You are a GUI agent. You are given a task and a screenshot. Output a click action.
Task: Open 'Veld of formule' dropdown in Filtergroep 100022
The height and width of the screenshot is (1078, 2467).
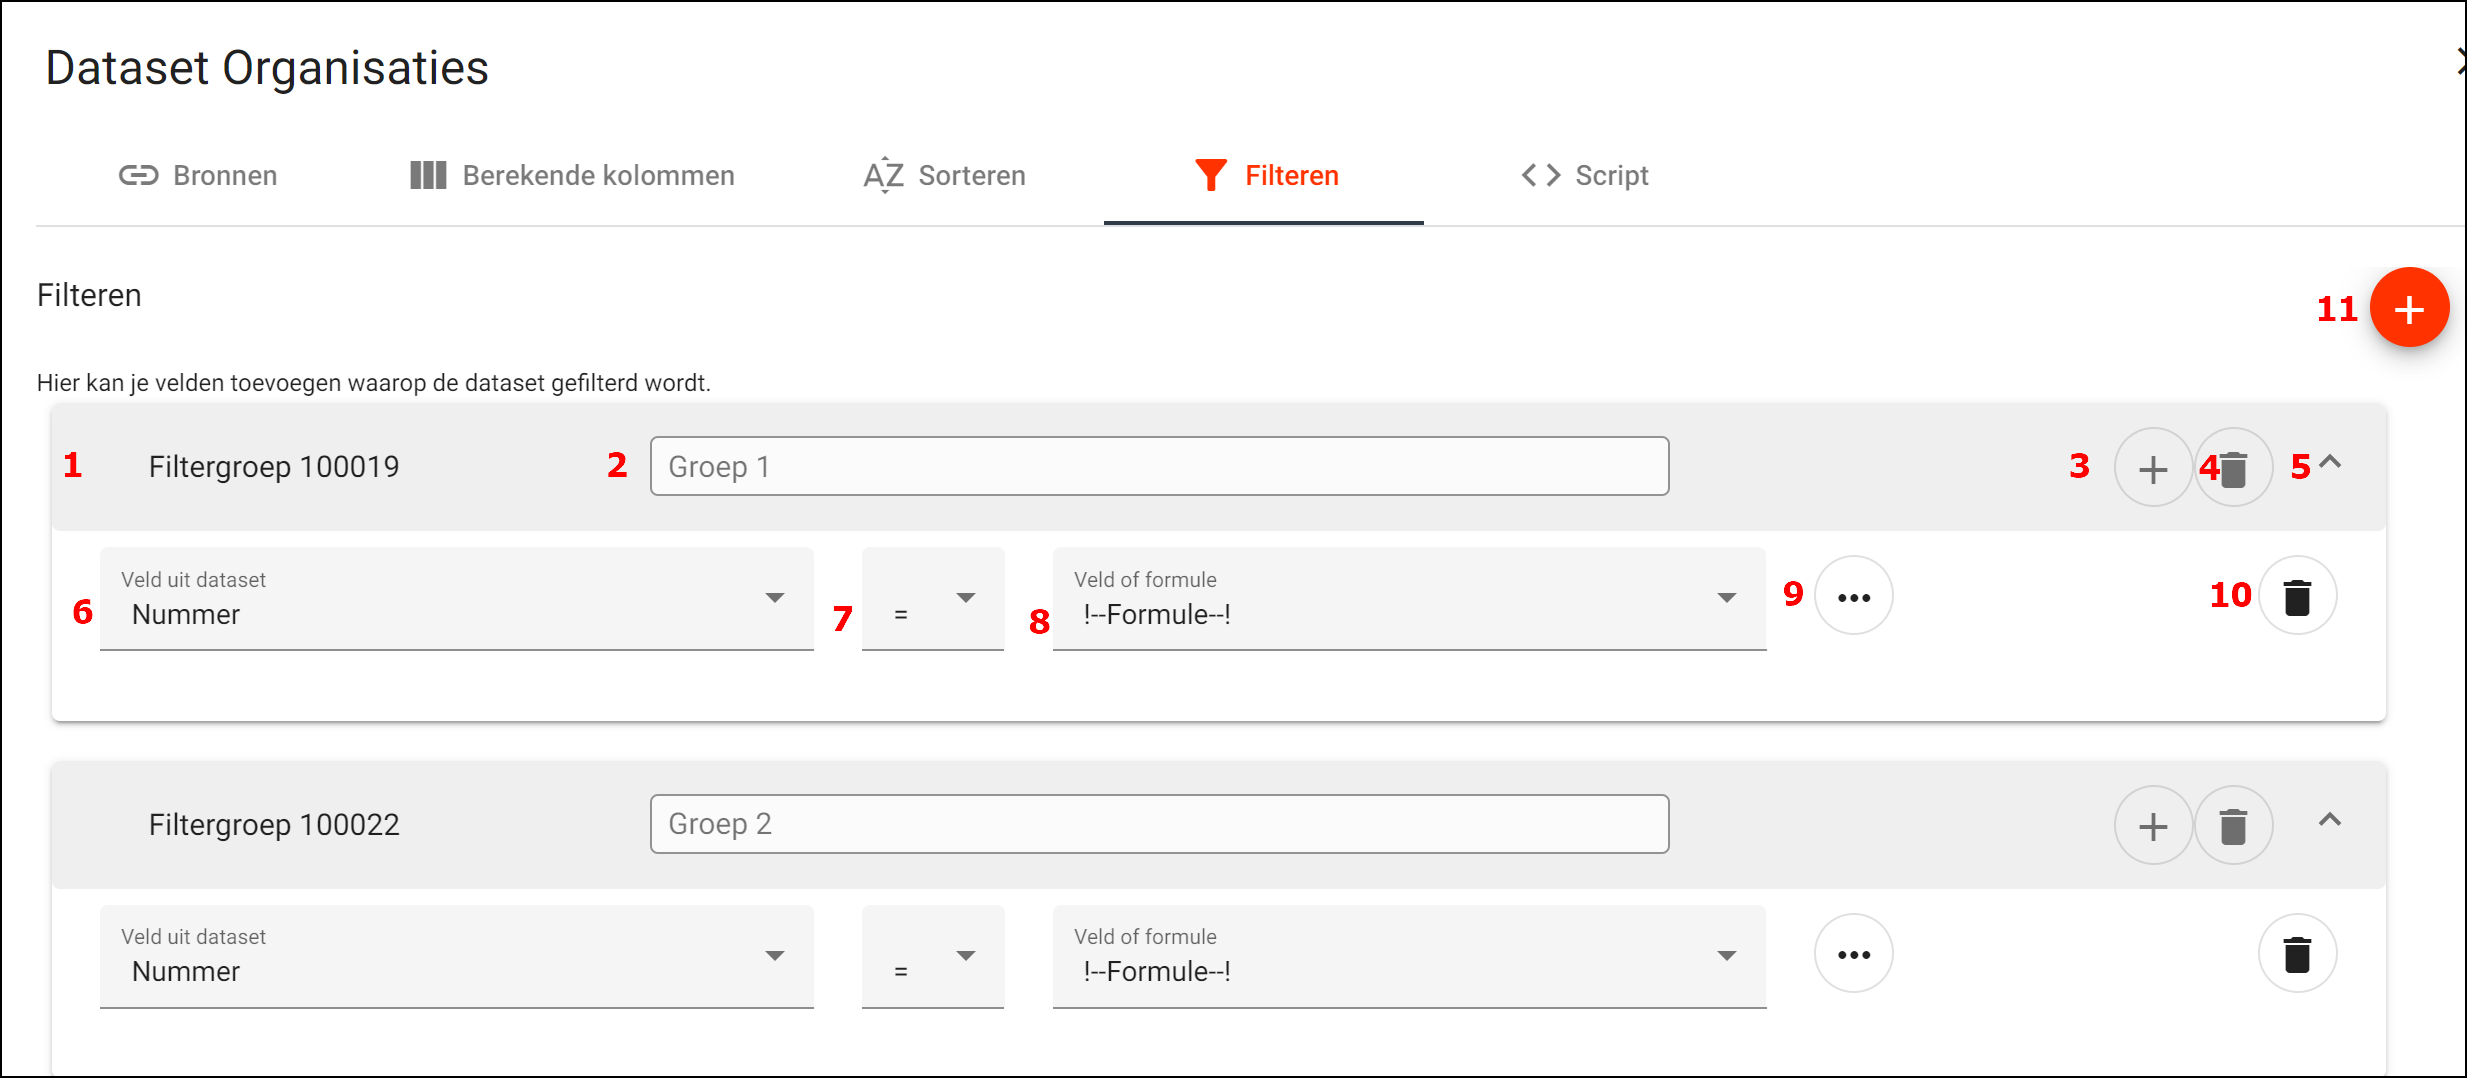pos(1408,957)
